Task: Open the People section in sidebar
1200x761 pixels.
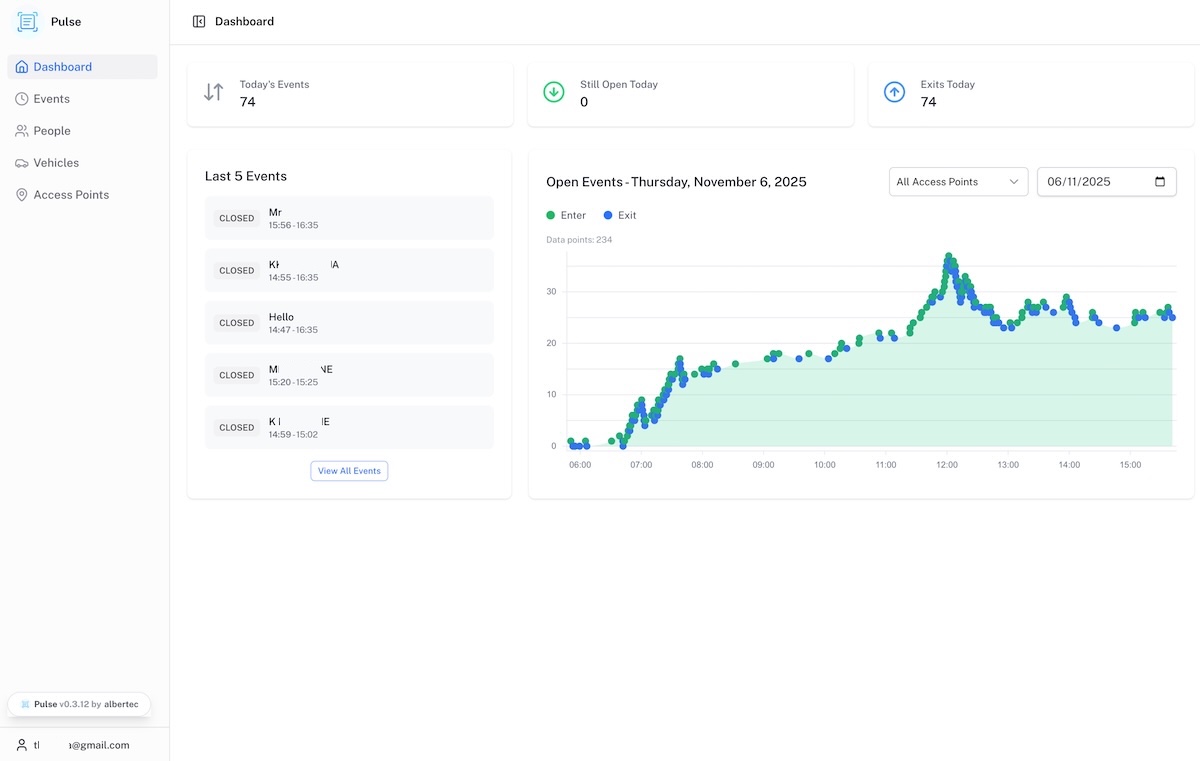Action: coord(51,131)
